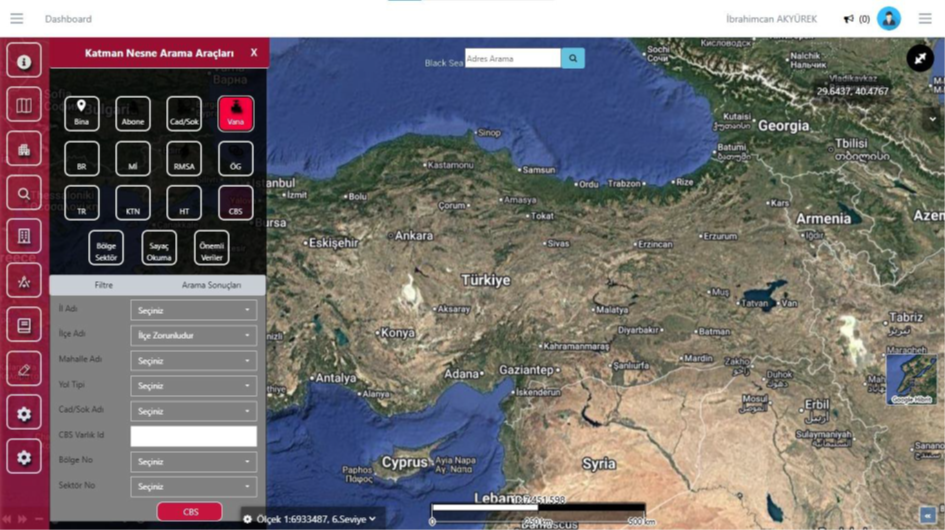Click the RMSA layer tool
945x530 pixels.
[x=184, y=159]
